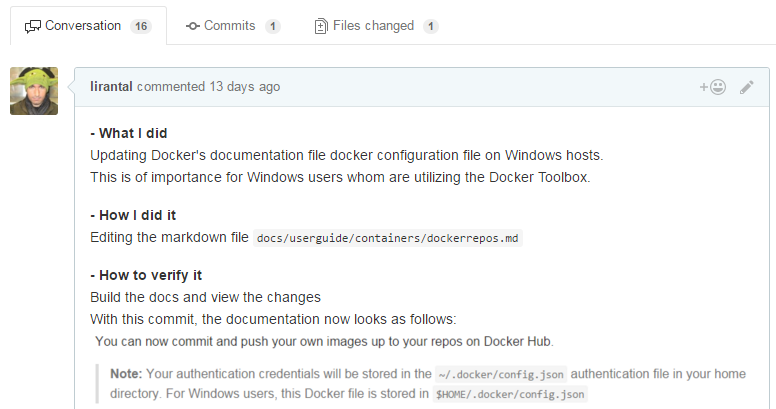776x409 pixels.
Task: Click the Files changed count badge
Action: click(x=431, y=27)
